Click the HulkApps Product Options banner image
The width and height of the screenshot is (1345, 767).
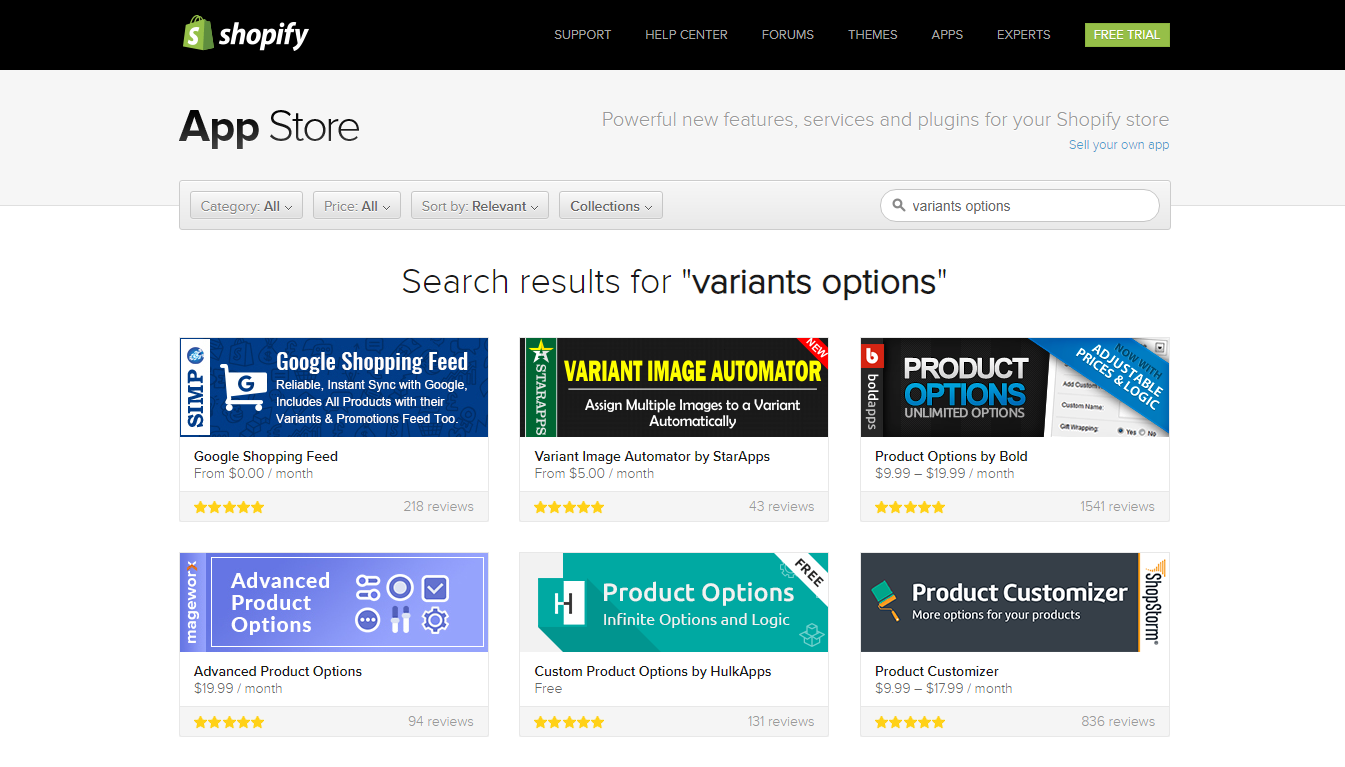pyautogui.click(x=674, y=602)
